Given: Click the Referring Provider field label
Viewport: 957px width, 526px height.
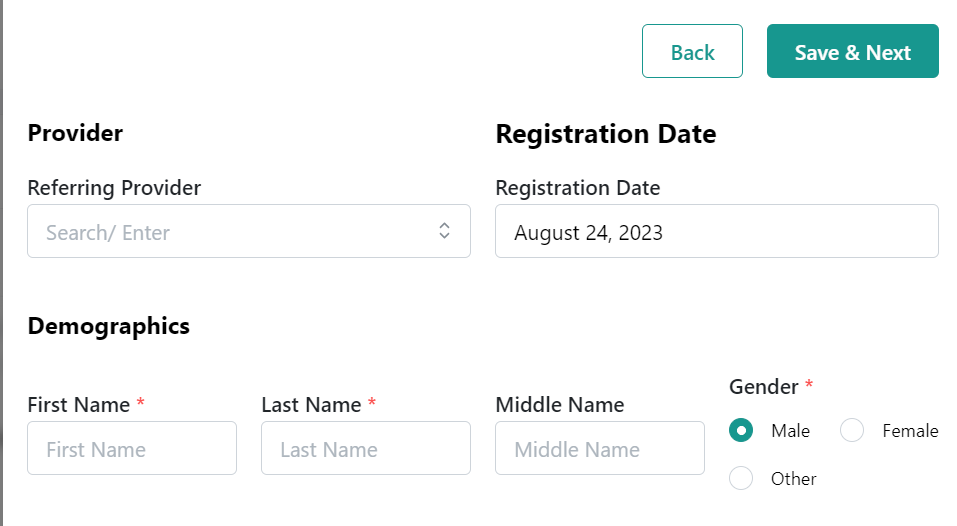Looking at the screenshot, I should click(114, 188).
